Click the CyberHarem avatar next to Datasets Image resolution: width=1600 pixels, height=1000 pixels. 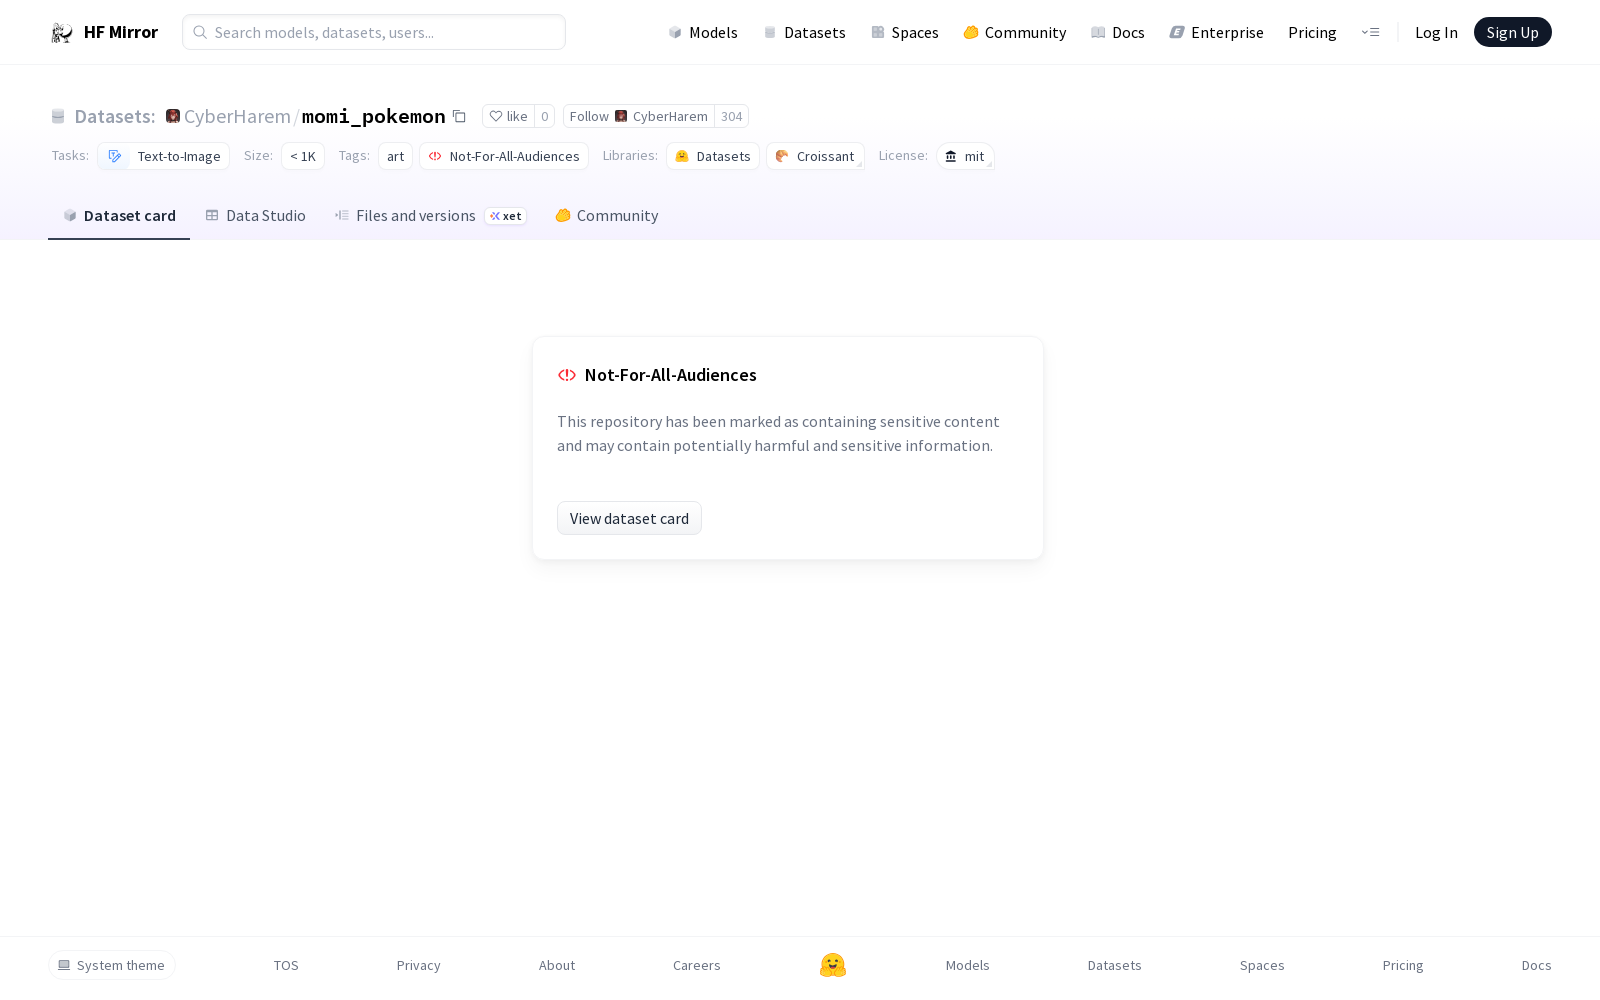(173, 116)
